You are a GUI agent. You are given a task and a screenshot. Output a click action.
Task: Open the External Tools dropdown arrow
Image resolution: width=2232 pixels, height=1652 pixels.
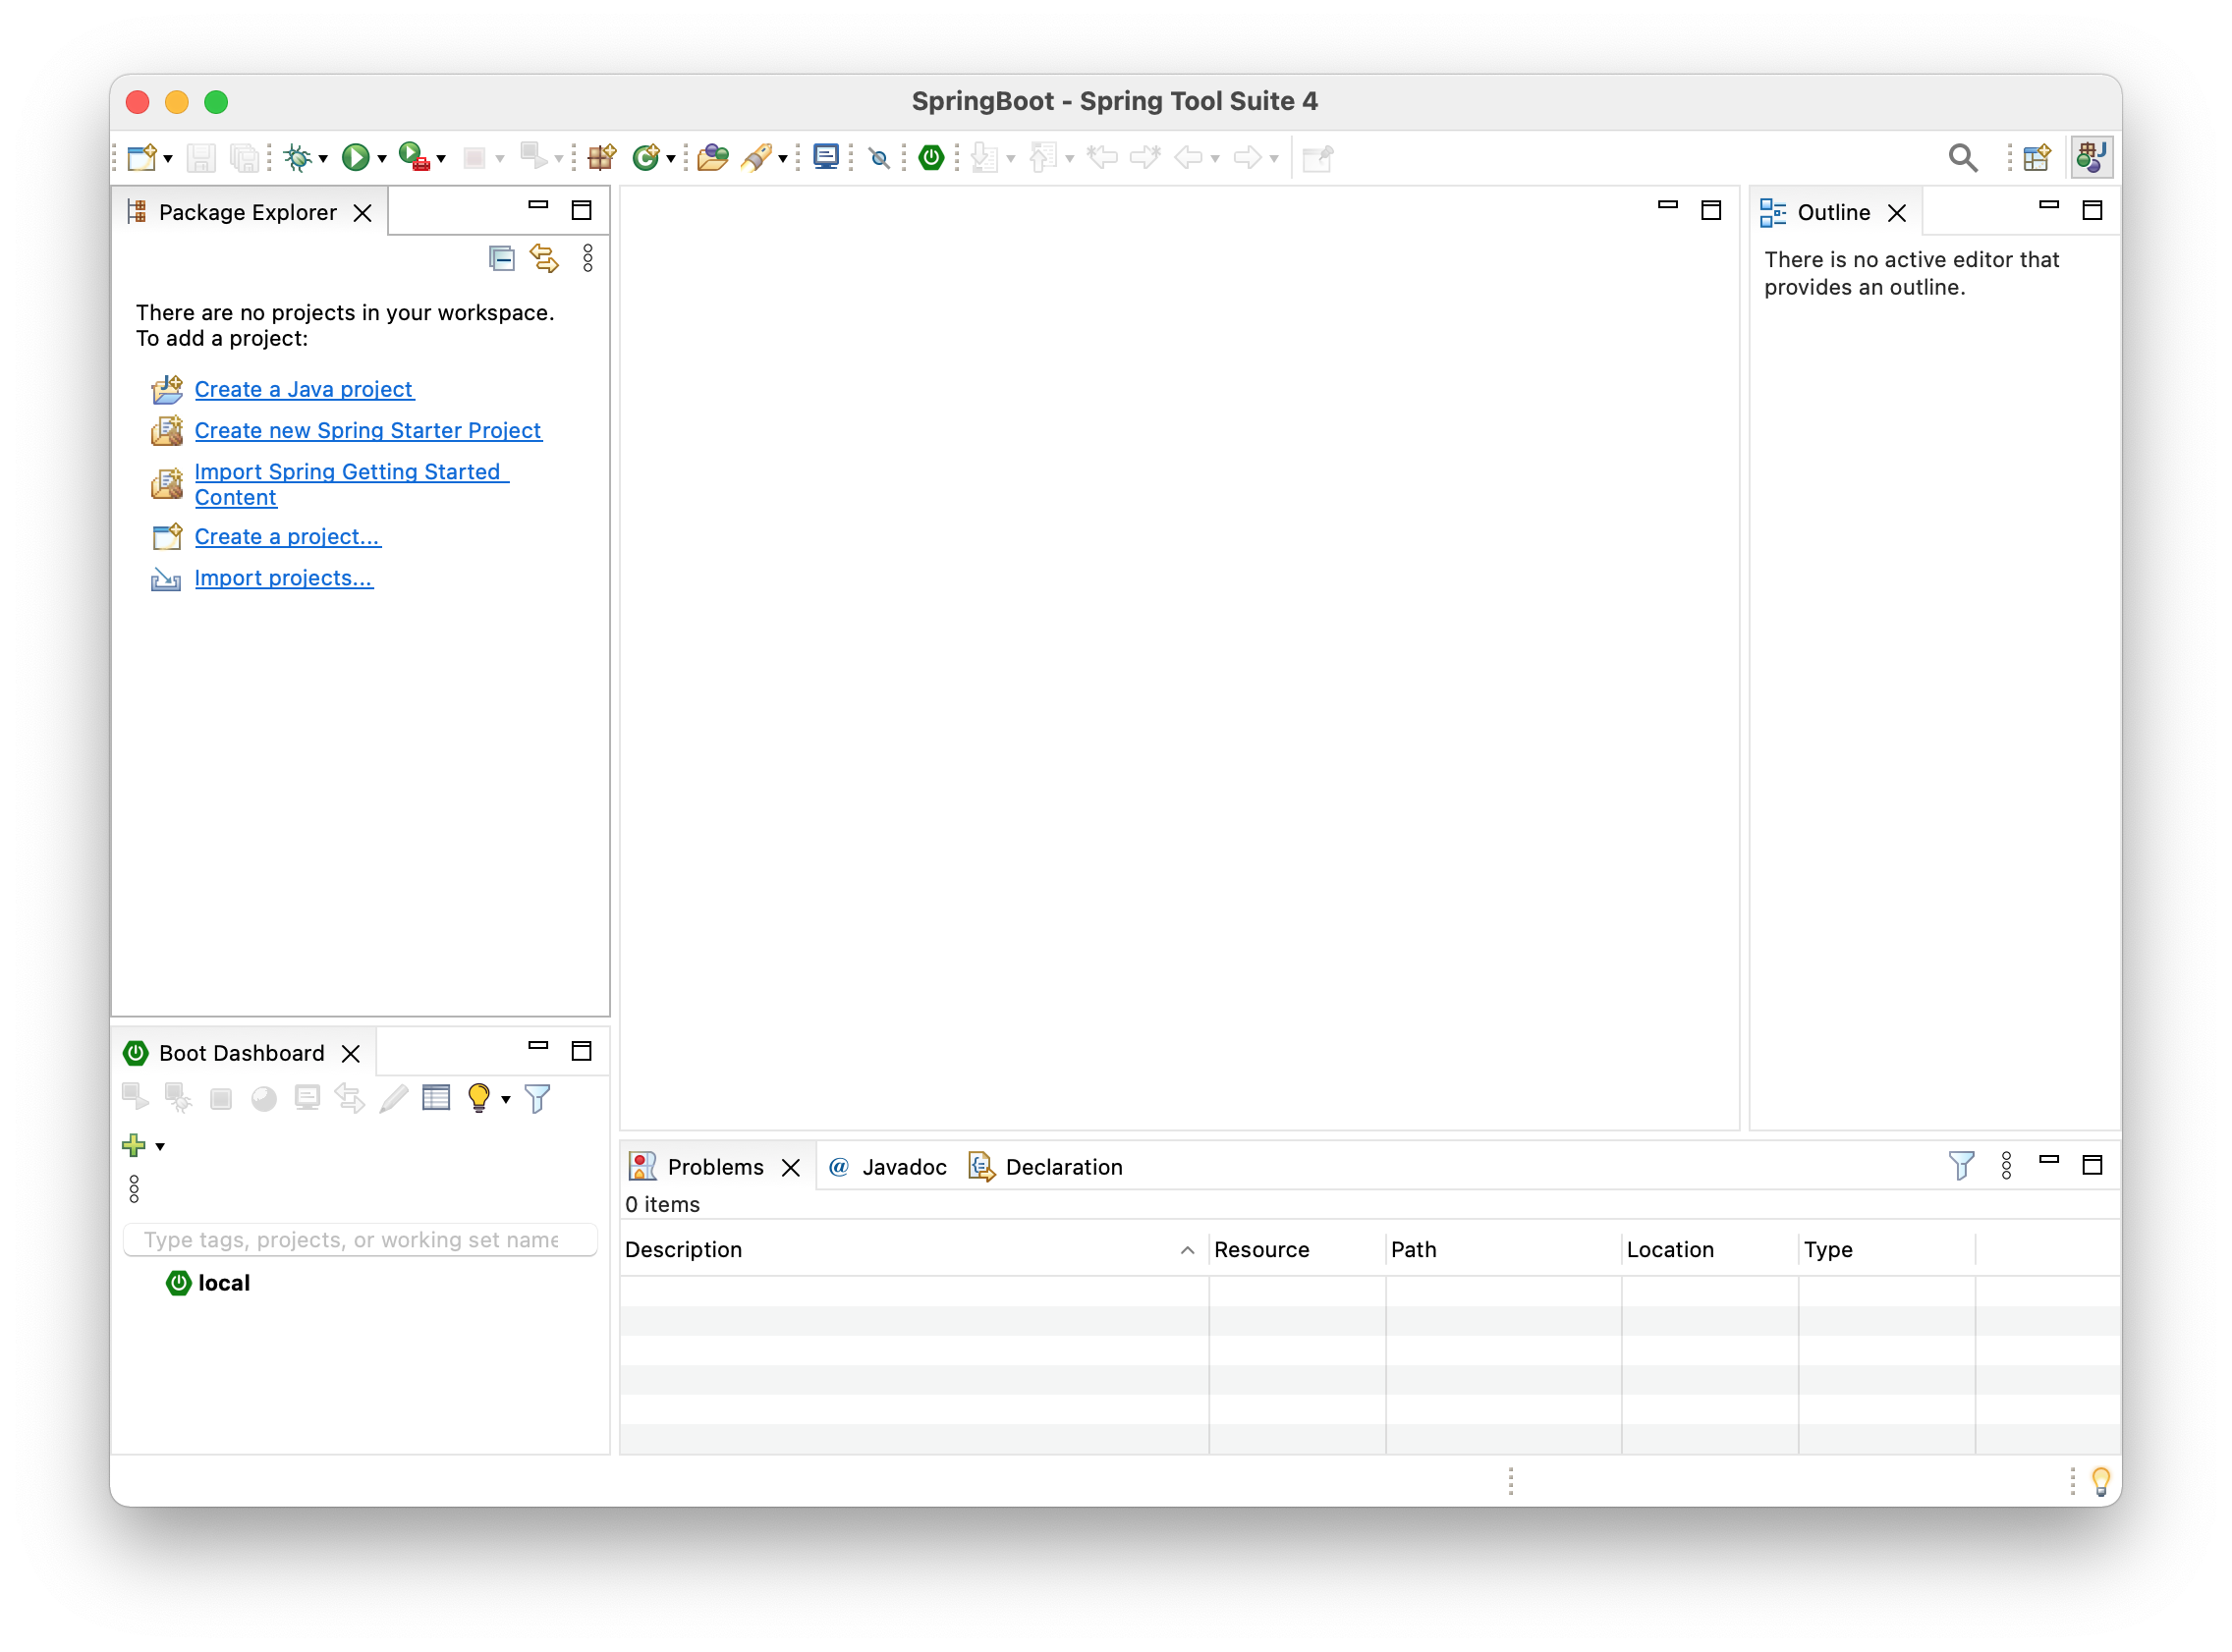(440, 159)
